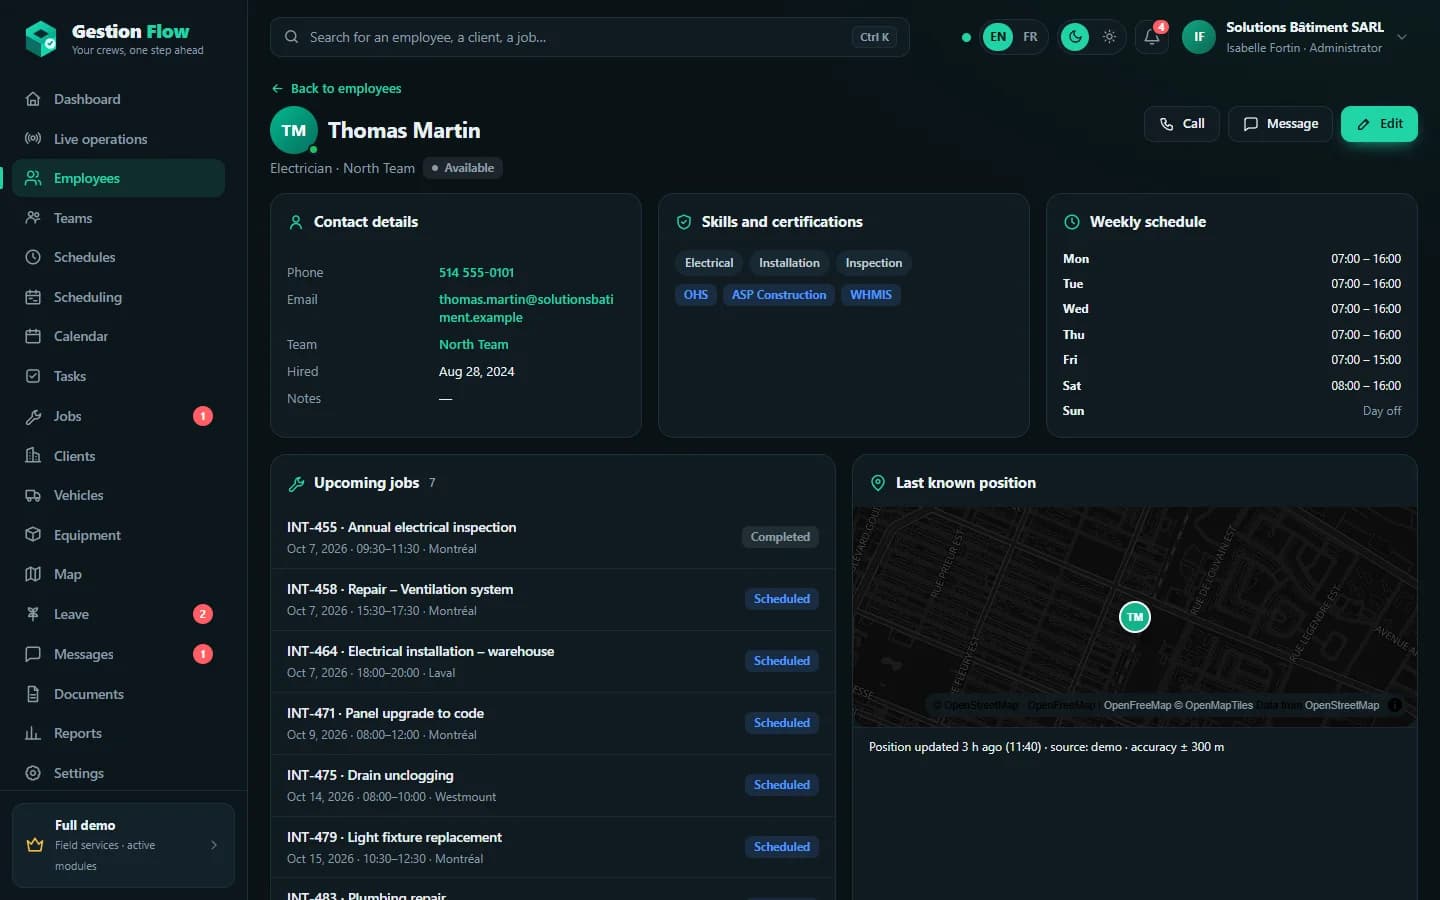1440x900 pixels.
Task: Click Sunday Day off schedule row
Action: coord(1232,411)
